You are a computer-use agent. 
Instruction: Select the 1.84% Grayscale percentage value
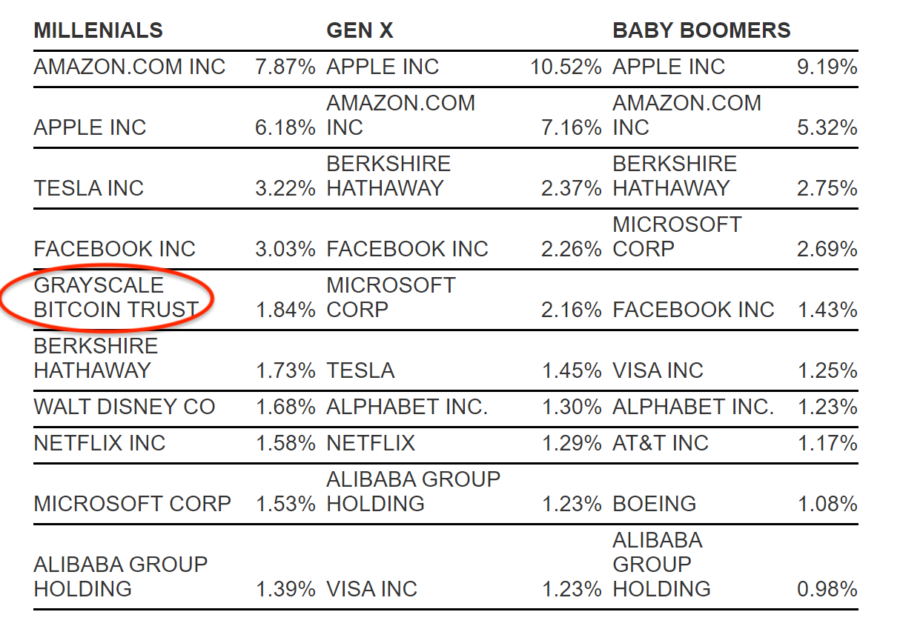point(285,310)
